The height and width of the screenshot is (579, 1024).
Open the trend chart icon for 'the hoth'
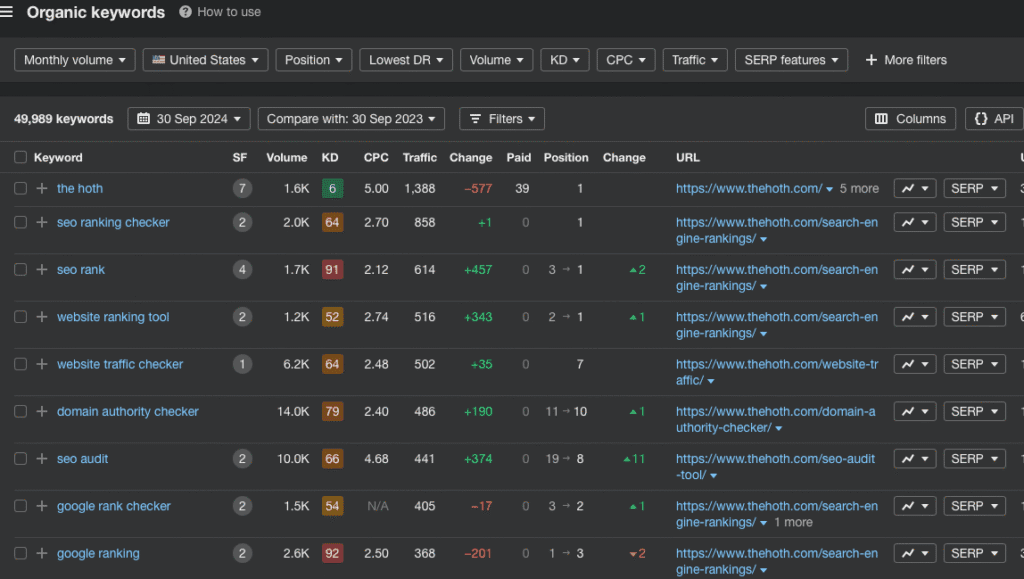[x=914, y=189]
